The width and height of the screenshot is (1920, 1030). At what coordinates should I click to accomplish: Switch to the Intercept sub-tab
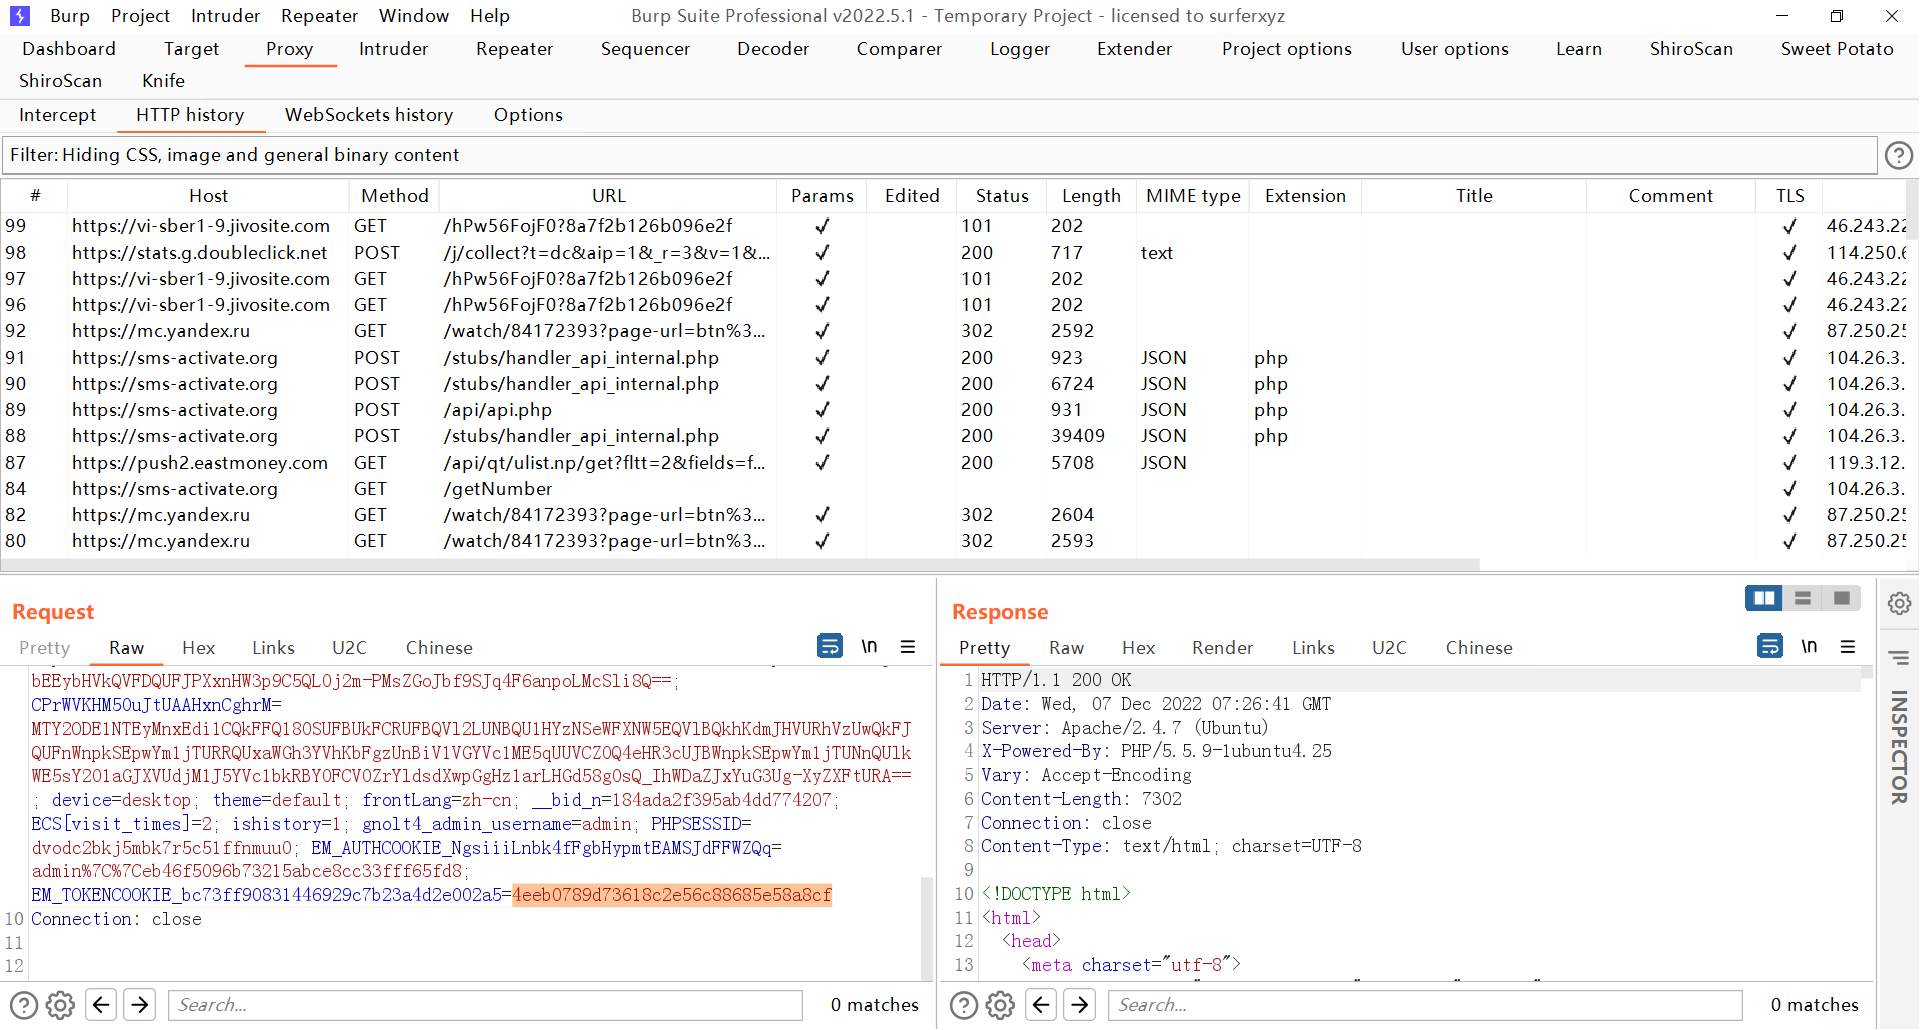57,115
